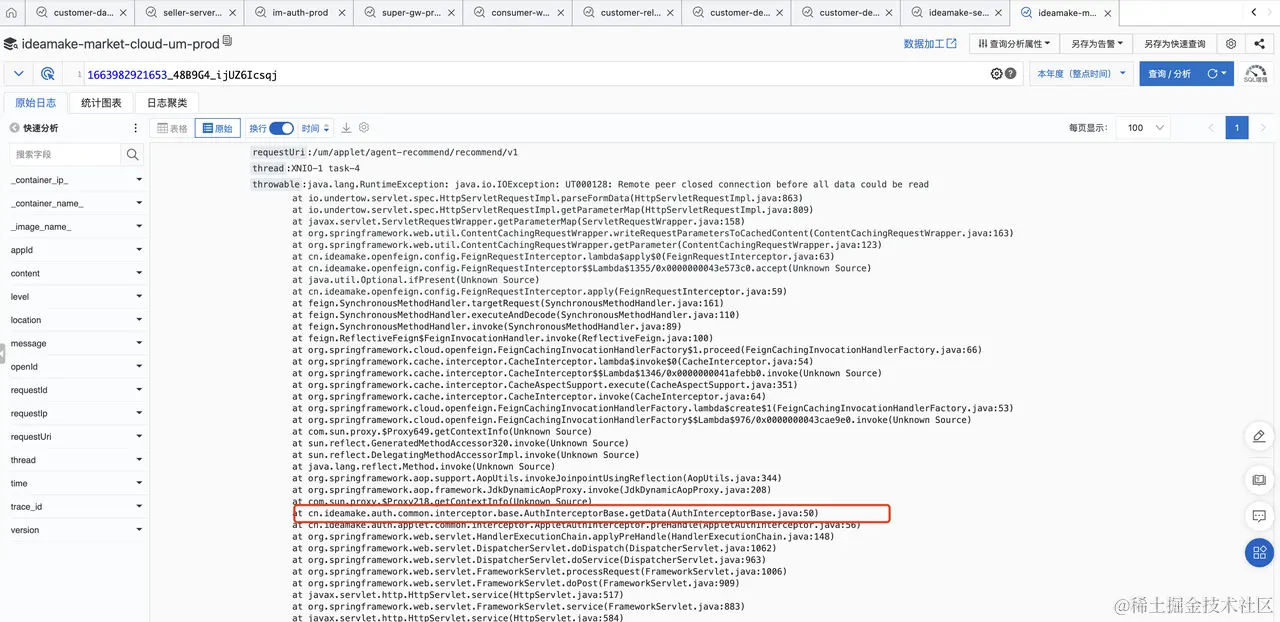Go to the previous page arrow
Image resolution: width=1280 pixels, height=622 pixels.
[x=1211, y=128]
